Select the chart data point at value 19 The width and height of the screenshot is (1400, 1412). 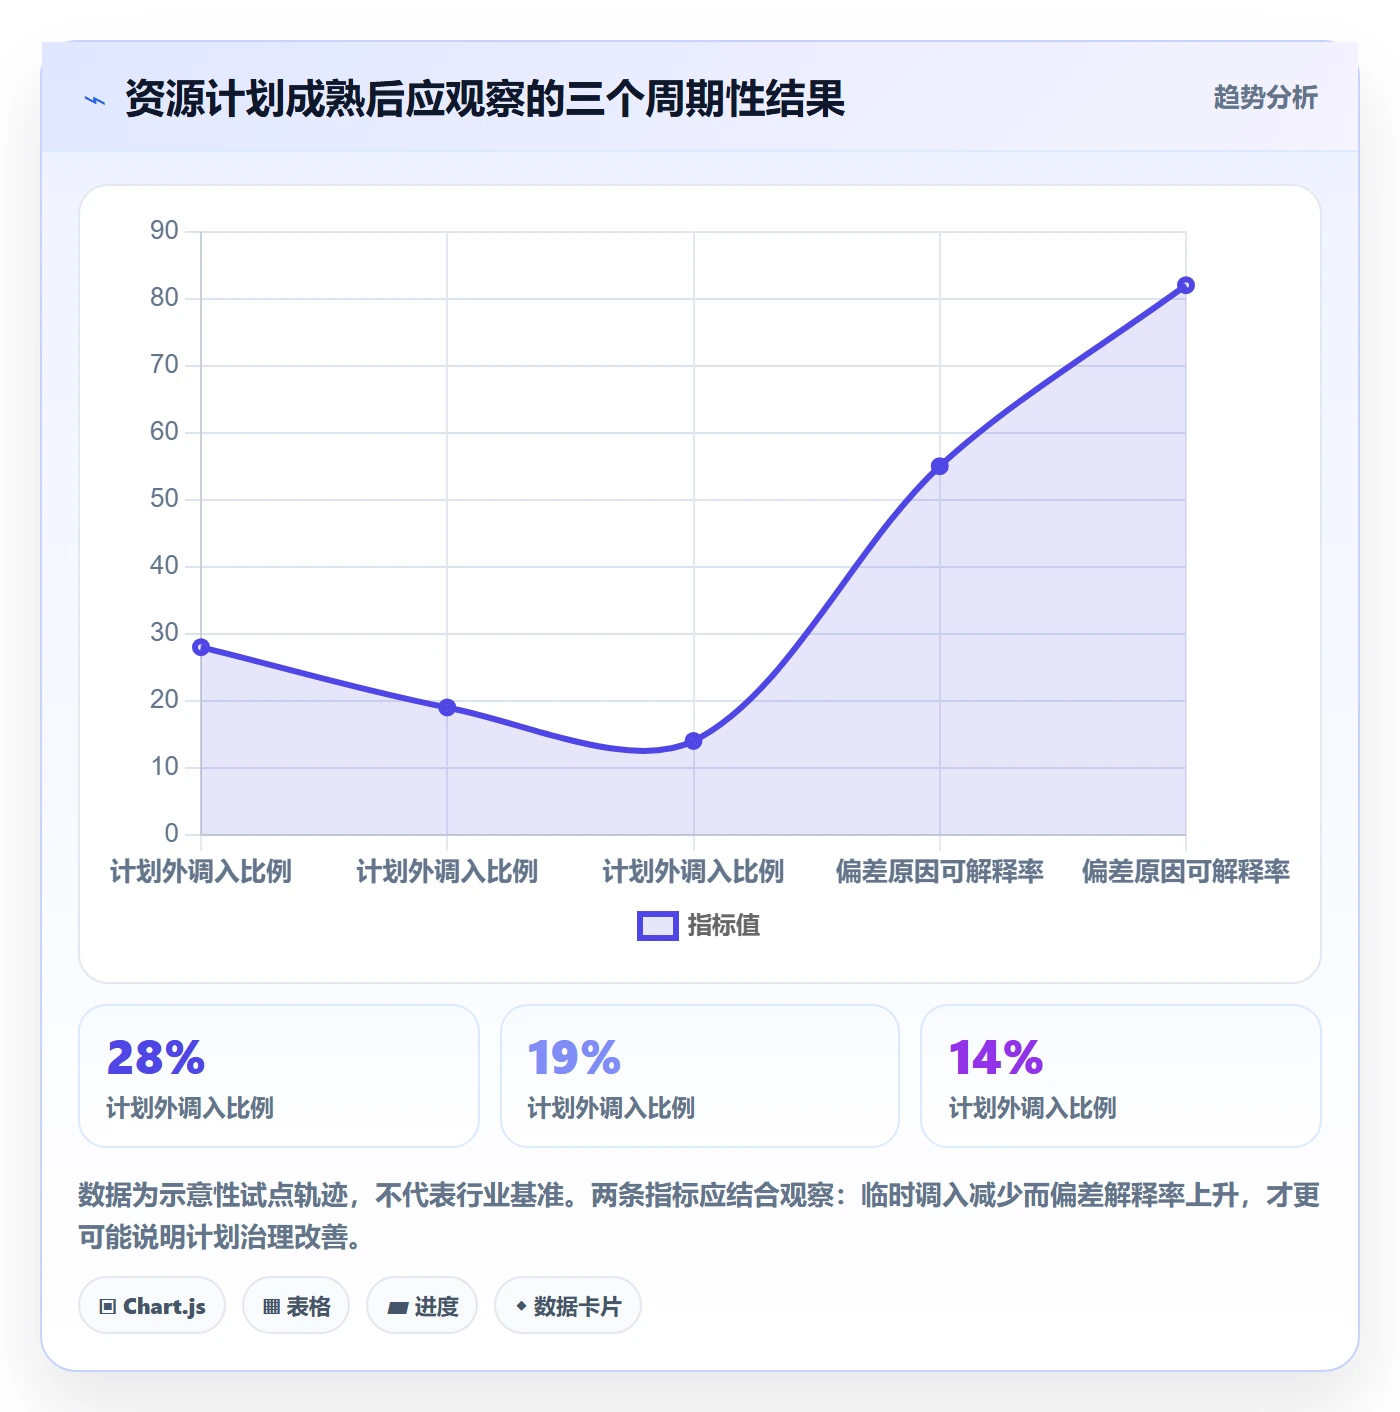pyautogui.click(x=447, y=707)
